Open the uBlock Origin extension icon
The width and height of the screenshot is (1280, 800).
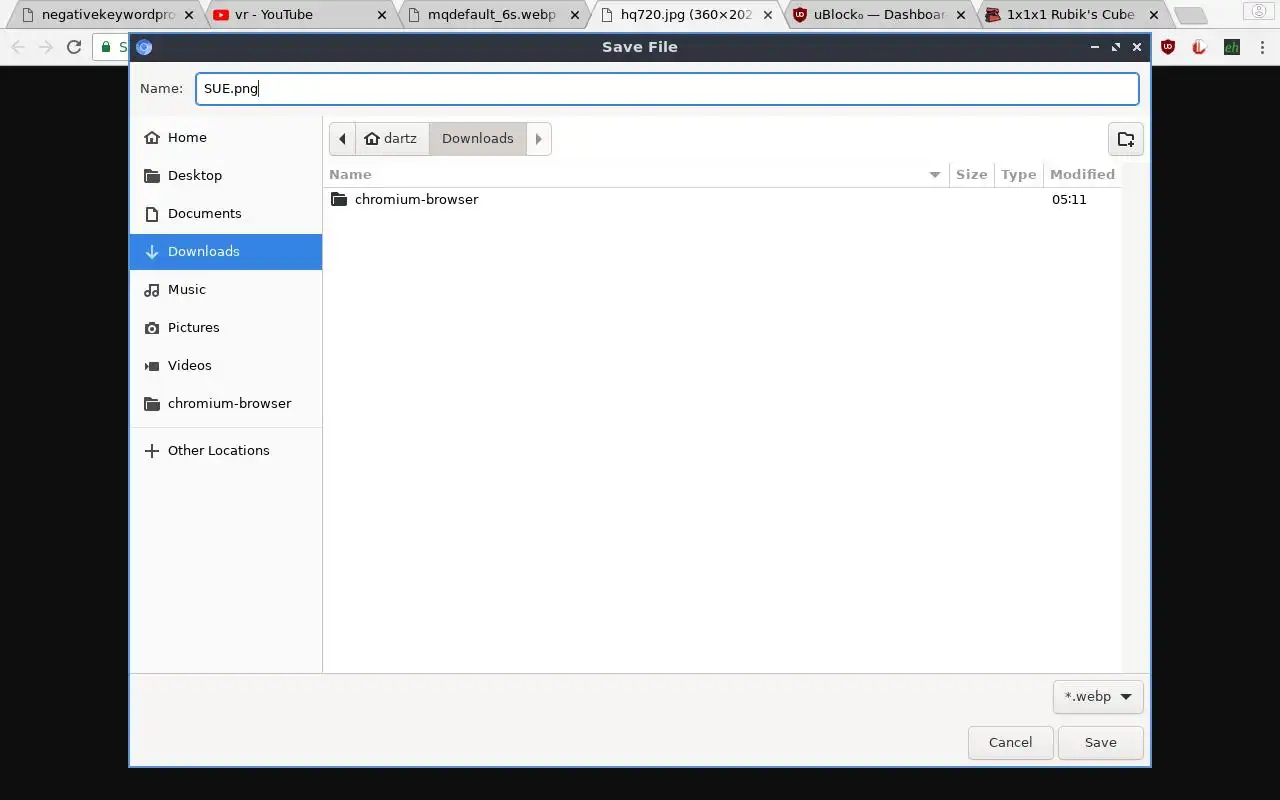(x=1168, y=47)
